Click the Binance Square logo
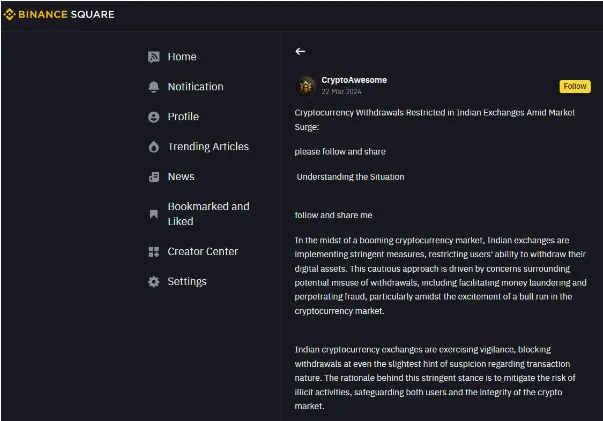The height and width of the screenshot is (421, 603). [59, 15]
